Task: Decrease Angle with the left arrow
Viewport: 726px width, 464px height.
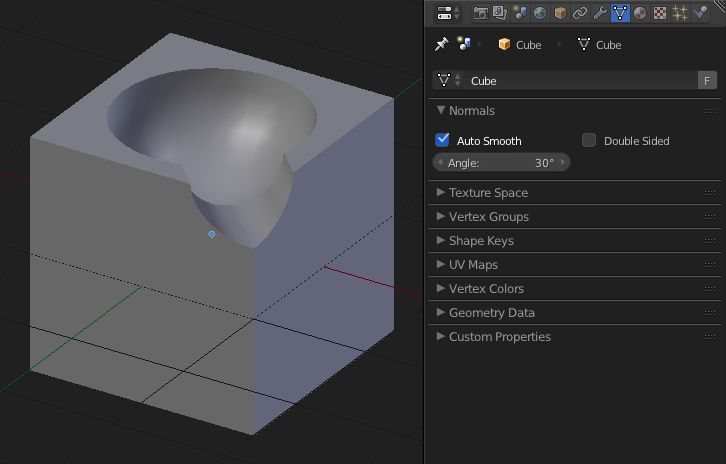Action: [440, 163]
